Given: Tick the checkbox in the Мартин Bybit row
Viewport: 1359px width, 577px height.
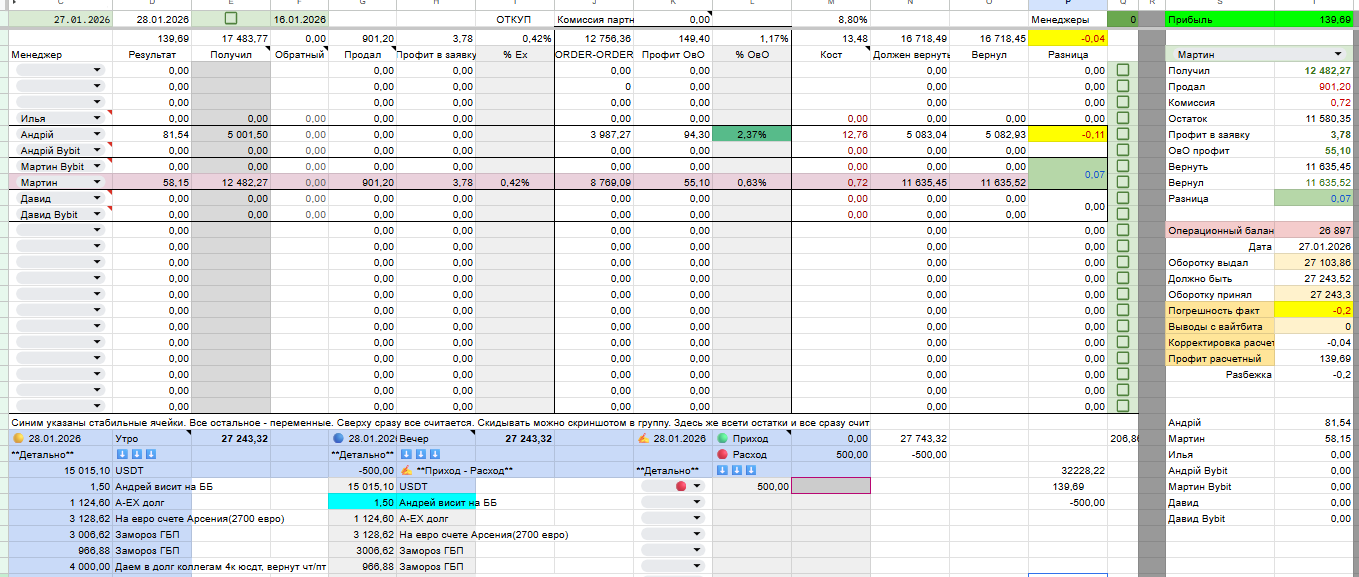Looking at the screenshot, I should pyautogui.click(x=1122, y=166).
